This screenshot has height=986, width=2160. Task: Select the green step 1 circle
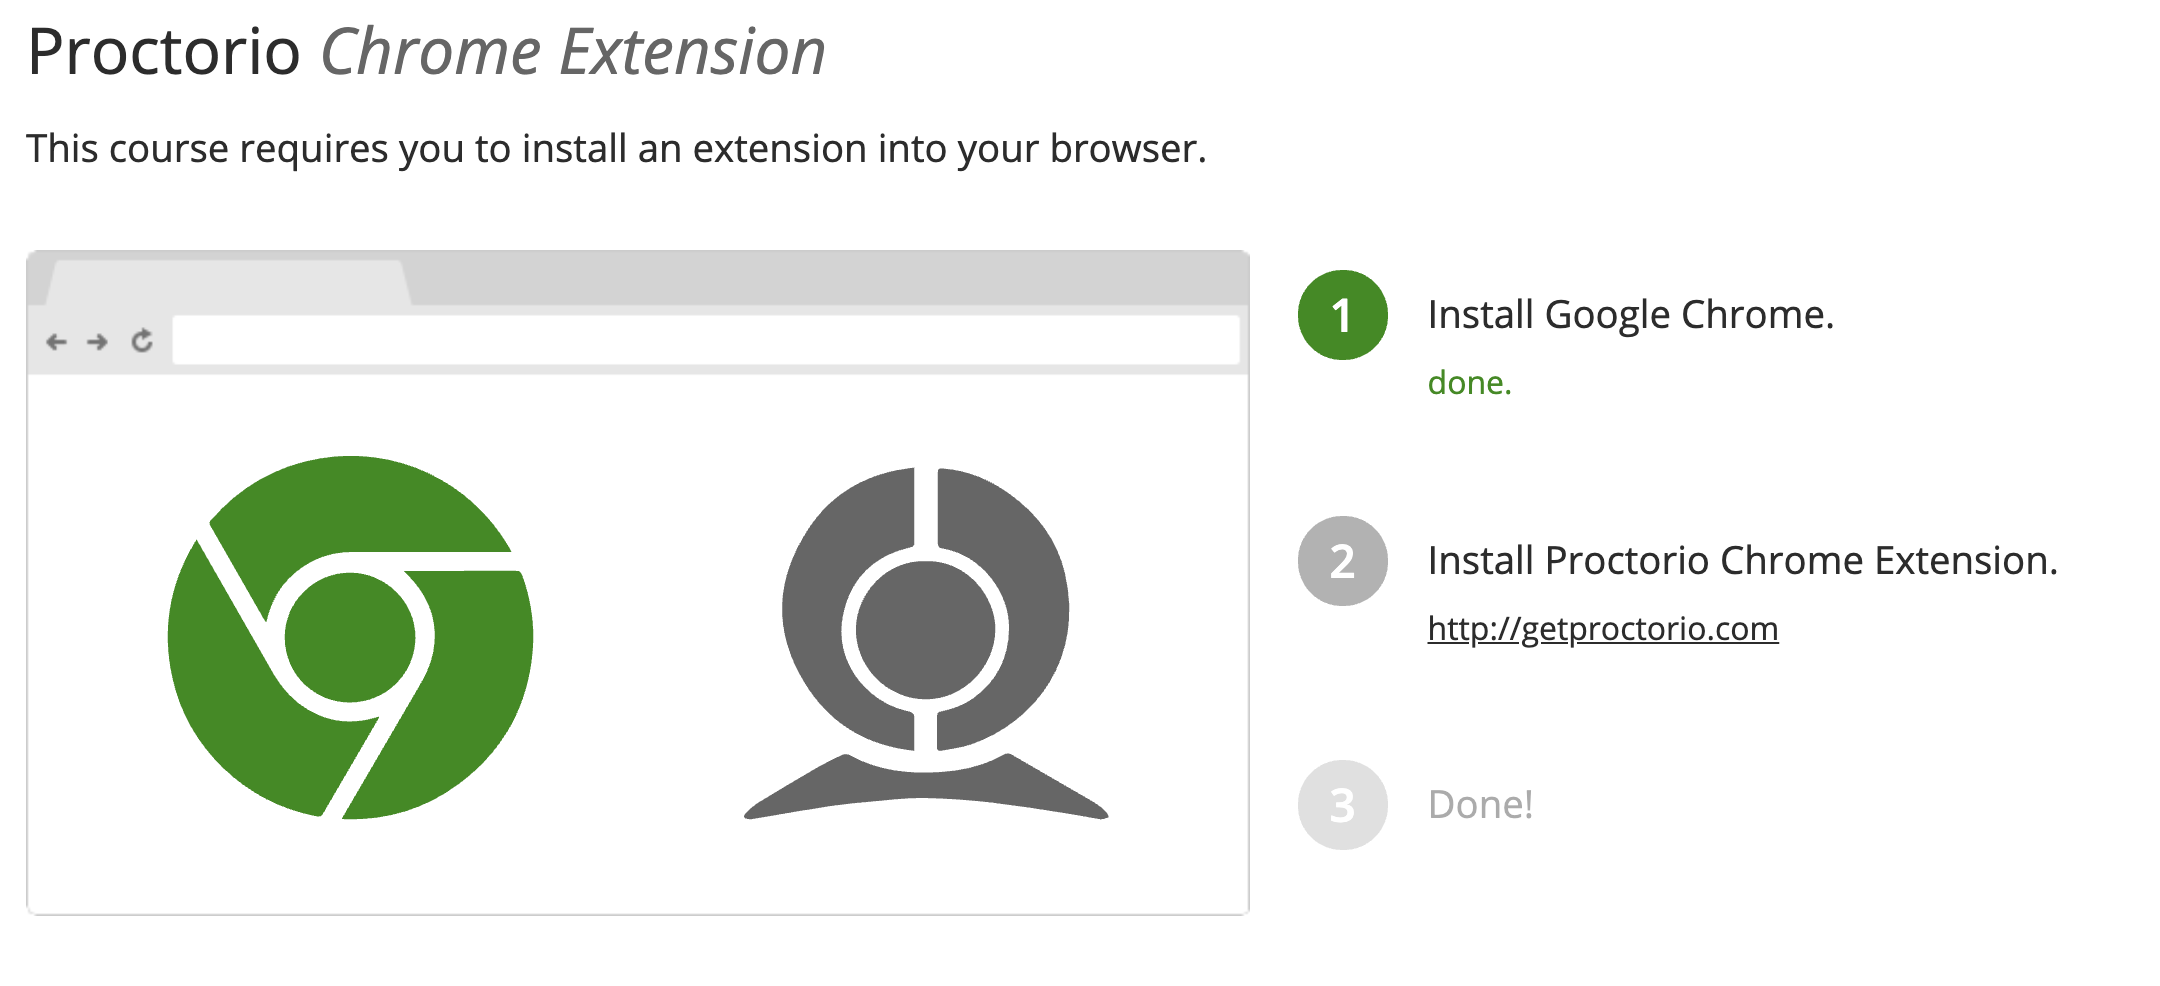click(x=1342, y=315)
